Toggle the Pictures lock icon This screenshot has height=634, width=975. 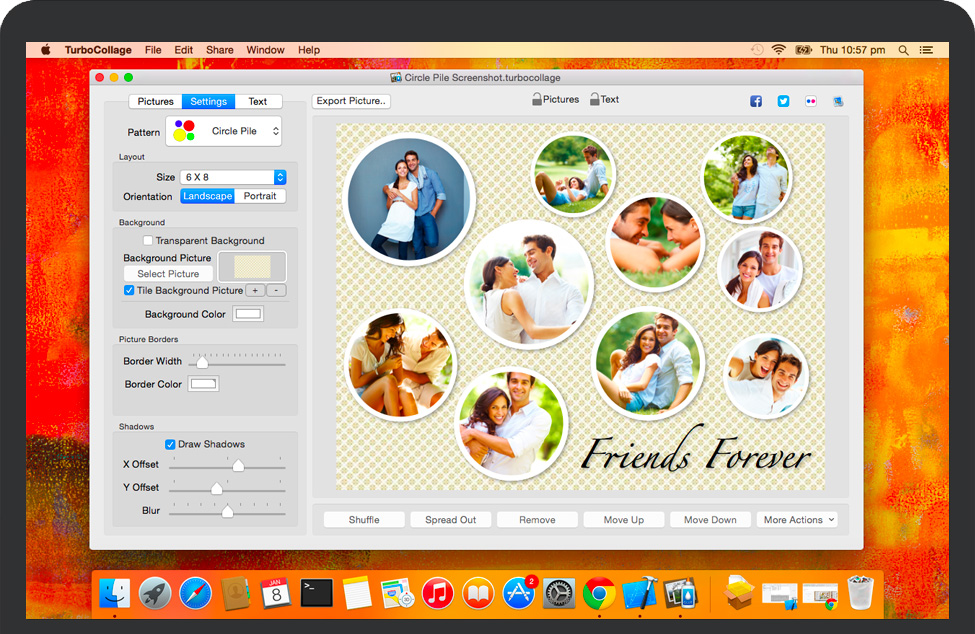pos(537,99)
